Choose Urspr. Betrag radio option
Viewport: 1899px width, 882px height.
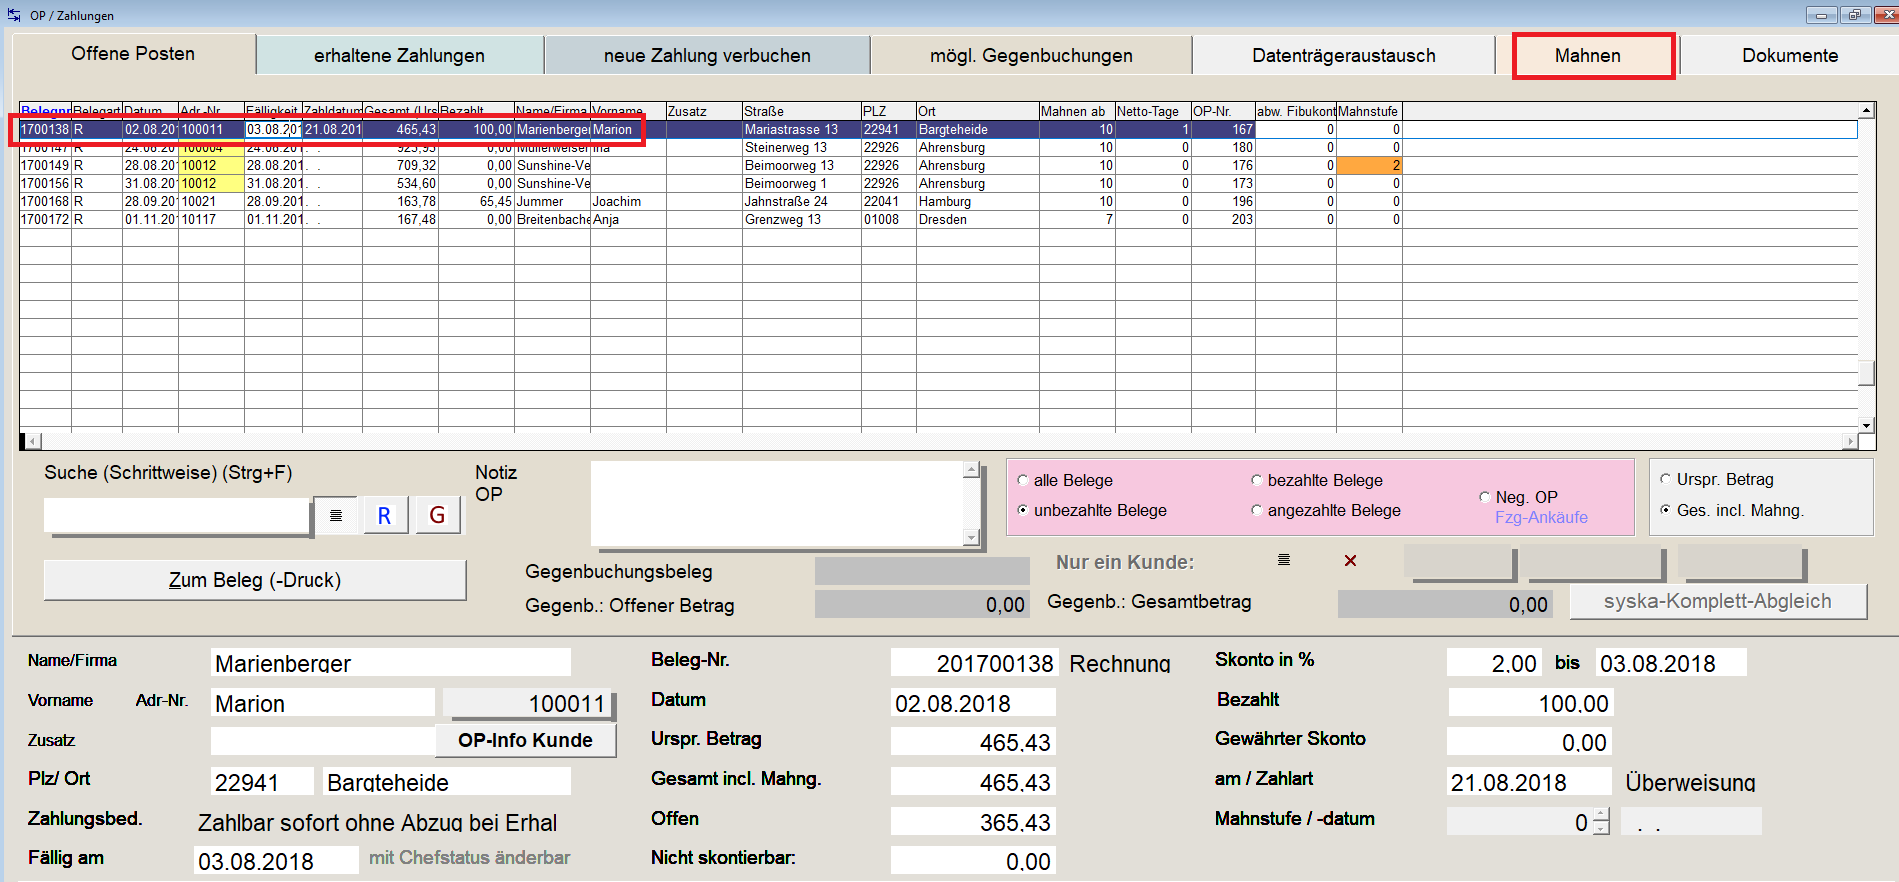click(x=1717, y=479)
